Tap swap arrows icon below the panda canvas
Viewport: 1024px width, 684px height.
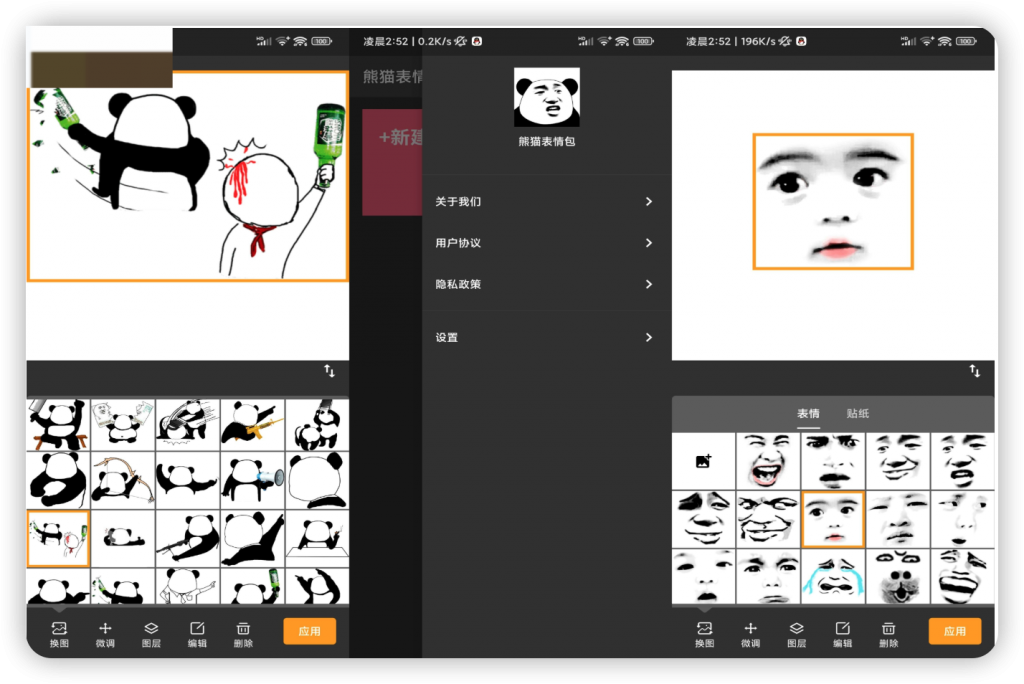tap(329, 371)
